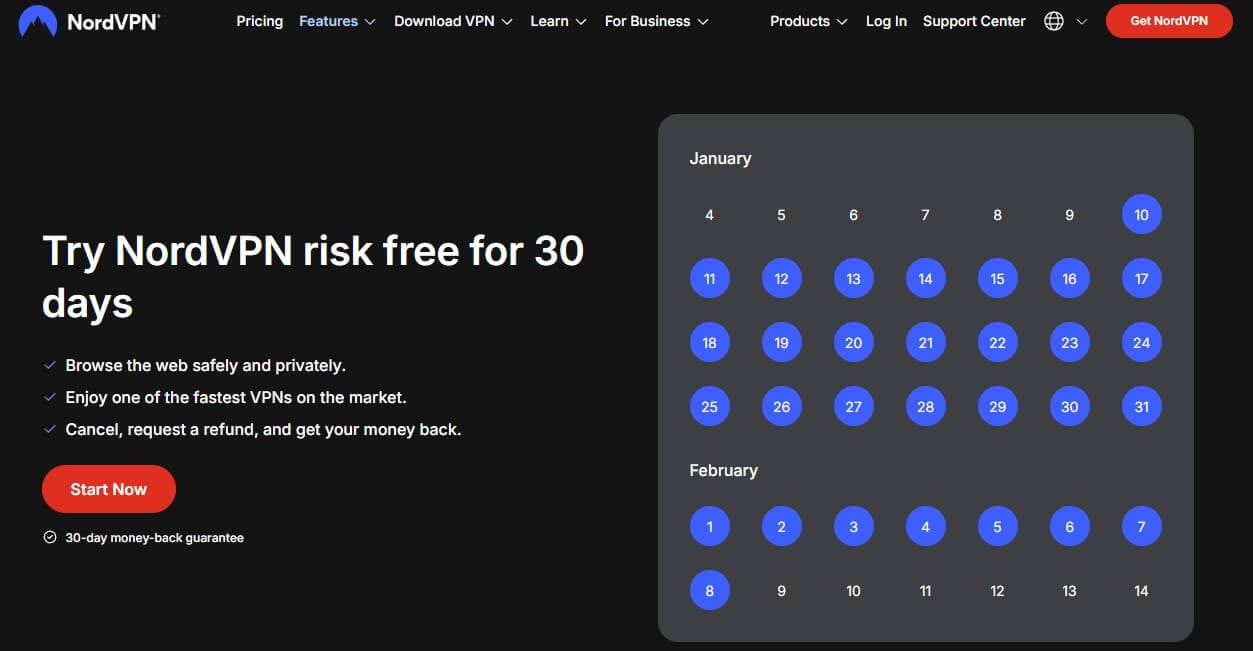This screenshot has height=651, width=1253.
Task: Select January 10 on the calendar
Action: point(1141,214)
